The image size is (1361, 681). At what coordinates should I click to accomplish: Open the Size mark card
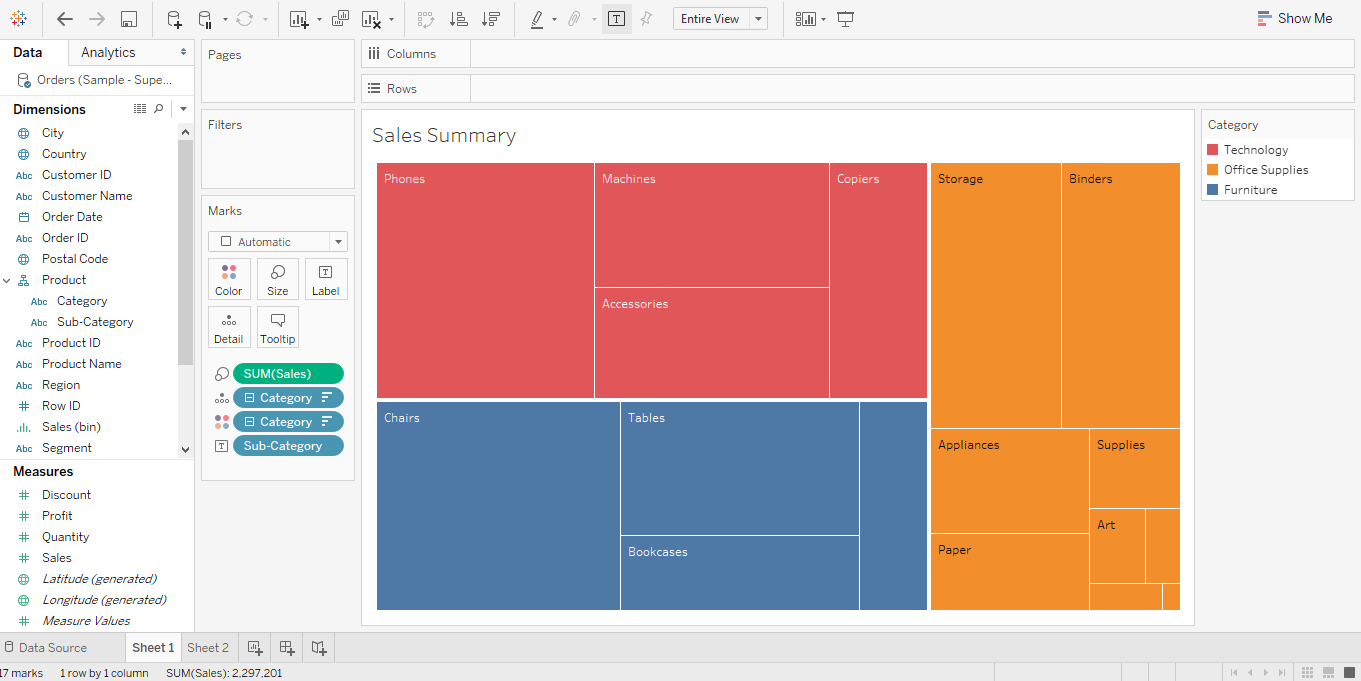(x=277, y=279)
